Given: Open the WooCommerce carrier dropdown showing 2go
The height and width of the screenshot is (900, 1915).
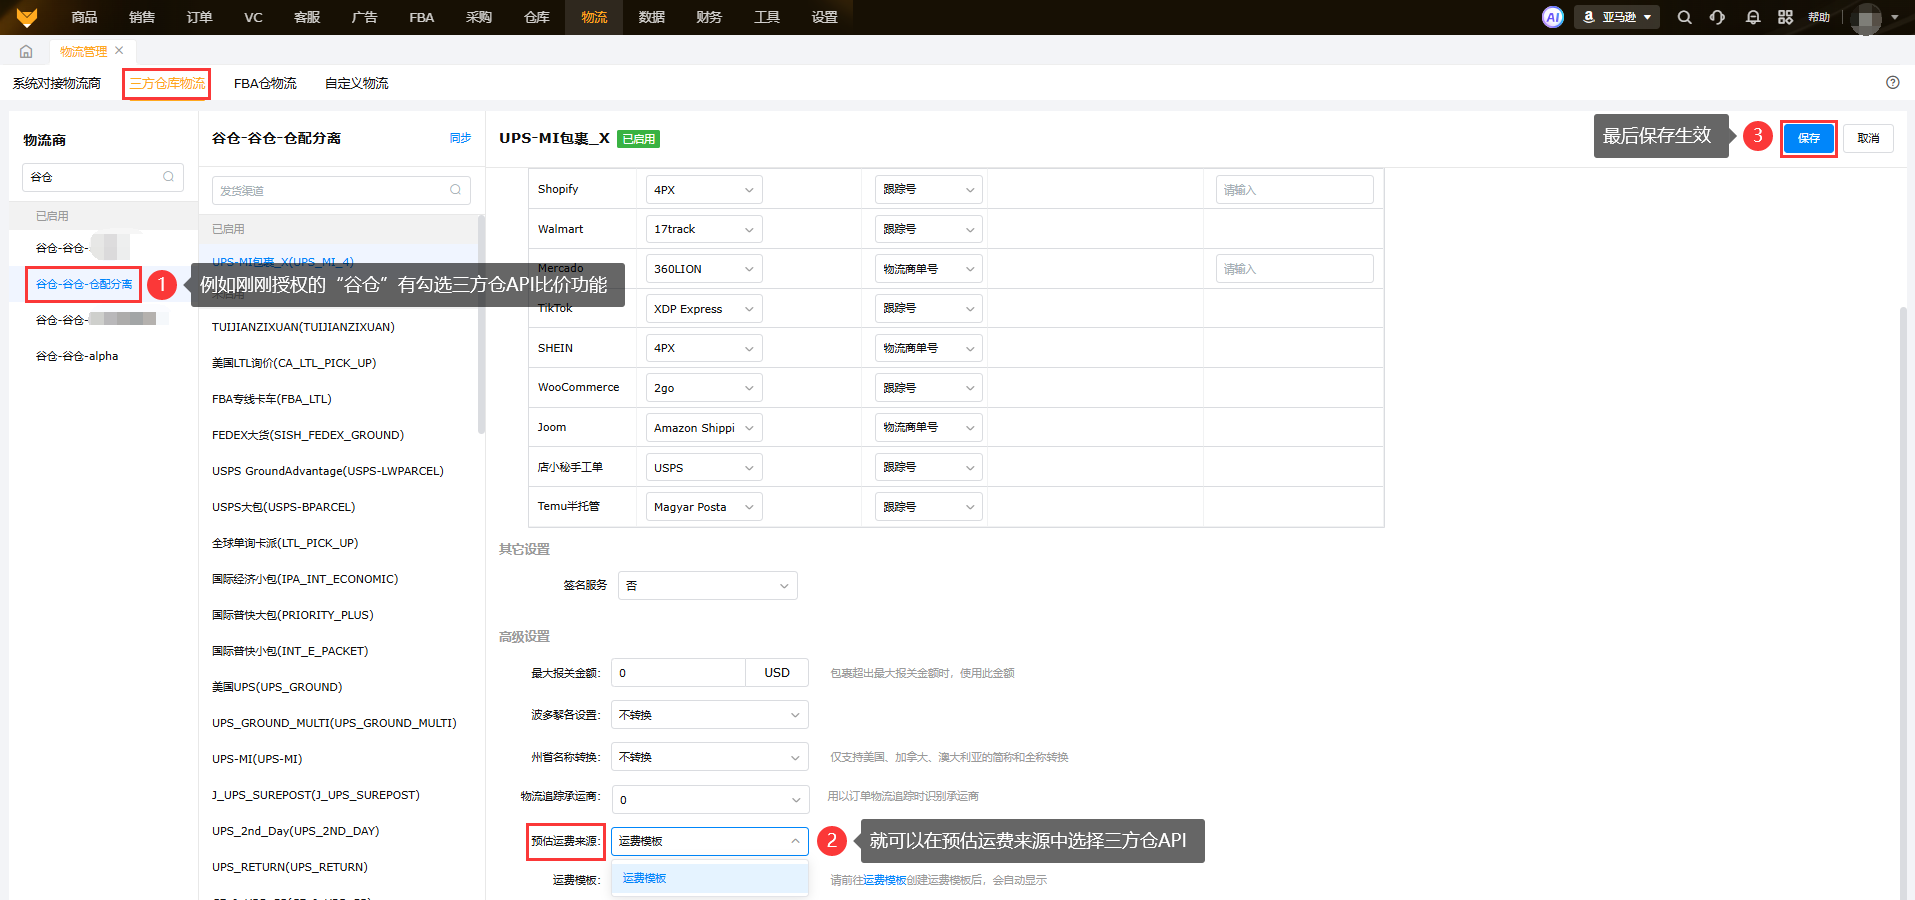Looking at the screenshot, I should pos(704,388).
